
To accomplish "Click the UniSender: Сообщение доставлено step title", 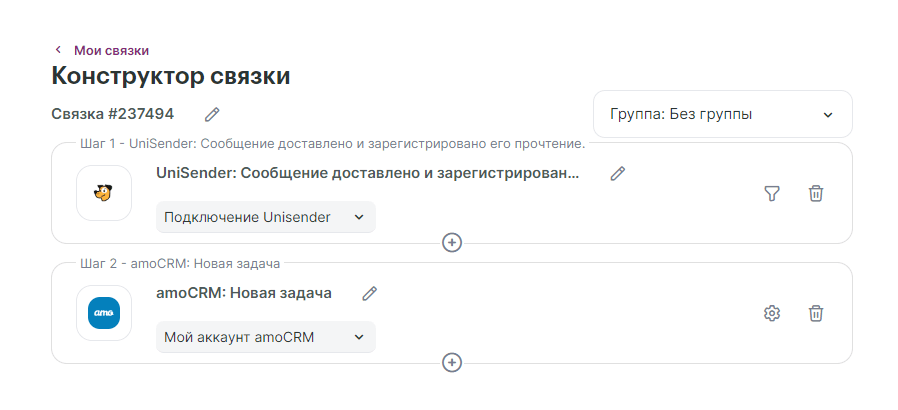I will [368, 174].
